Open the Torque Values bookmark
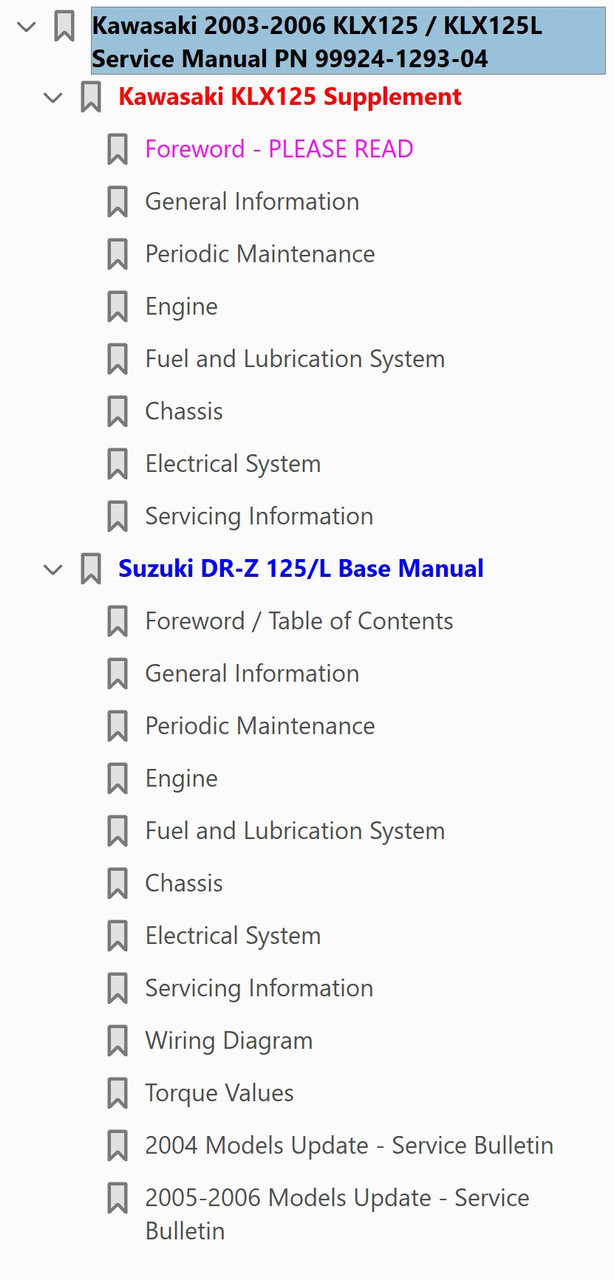This screenshot has width=614, height=1280. (x=219, y=1093)
